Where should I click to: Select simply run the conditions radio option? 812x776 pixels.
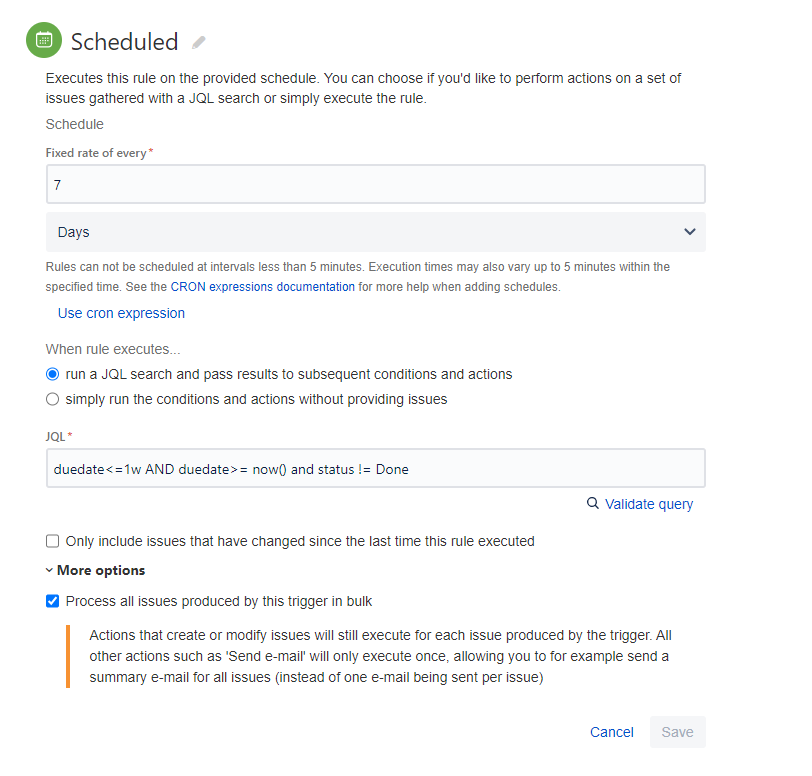point(52,399)
